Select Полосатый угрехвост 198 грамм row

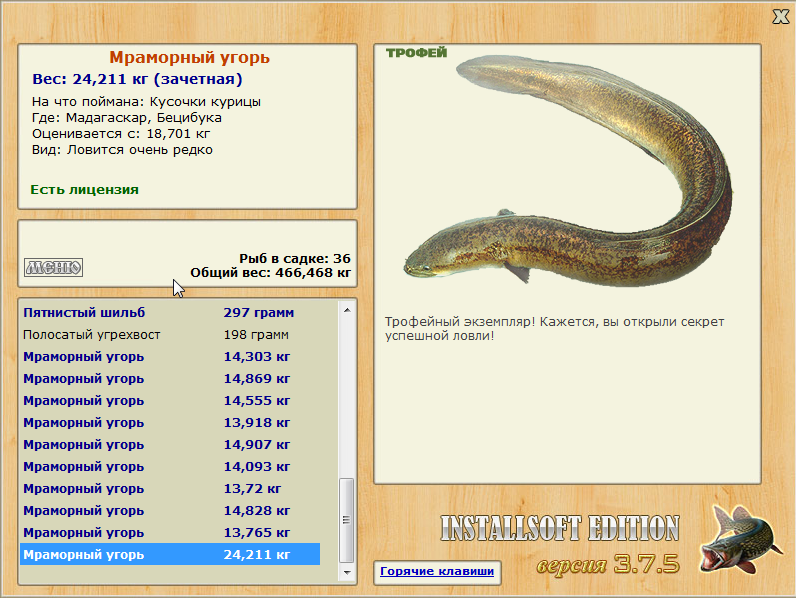pyautogui.click(x=170, y=335)
